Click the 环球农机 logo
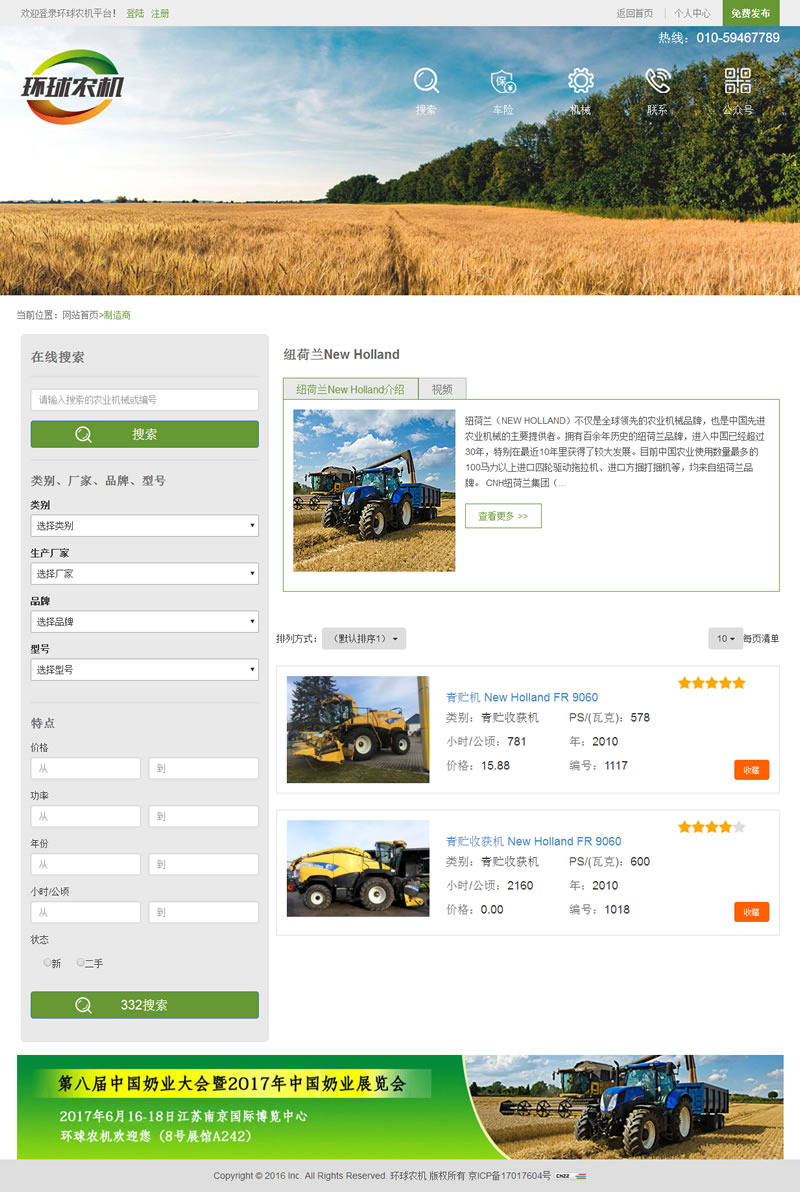 click(x=72, y=87)
